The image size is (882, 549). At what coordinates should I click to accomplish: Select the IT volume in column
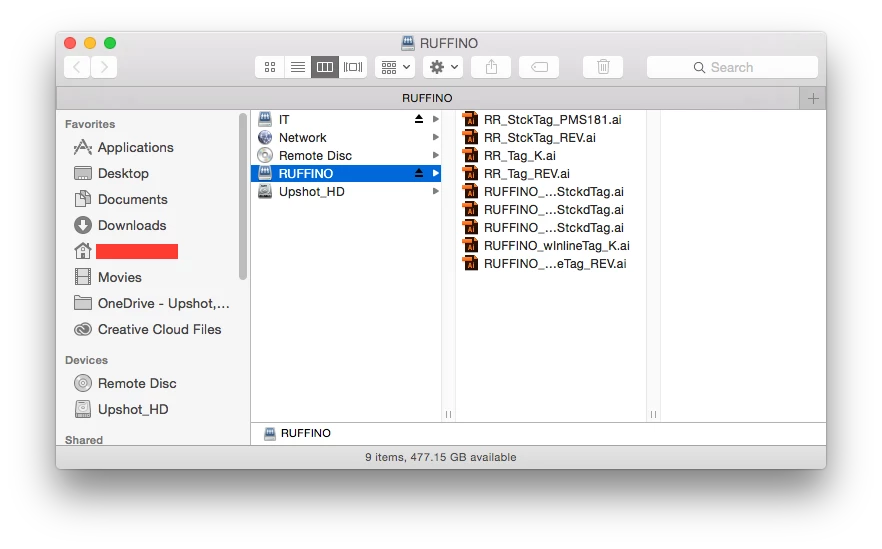point(346,119)
